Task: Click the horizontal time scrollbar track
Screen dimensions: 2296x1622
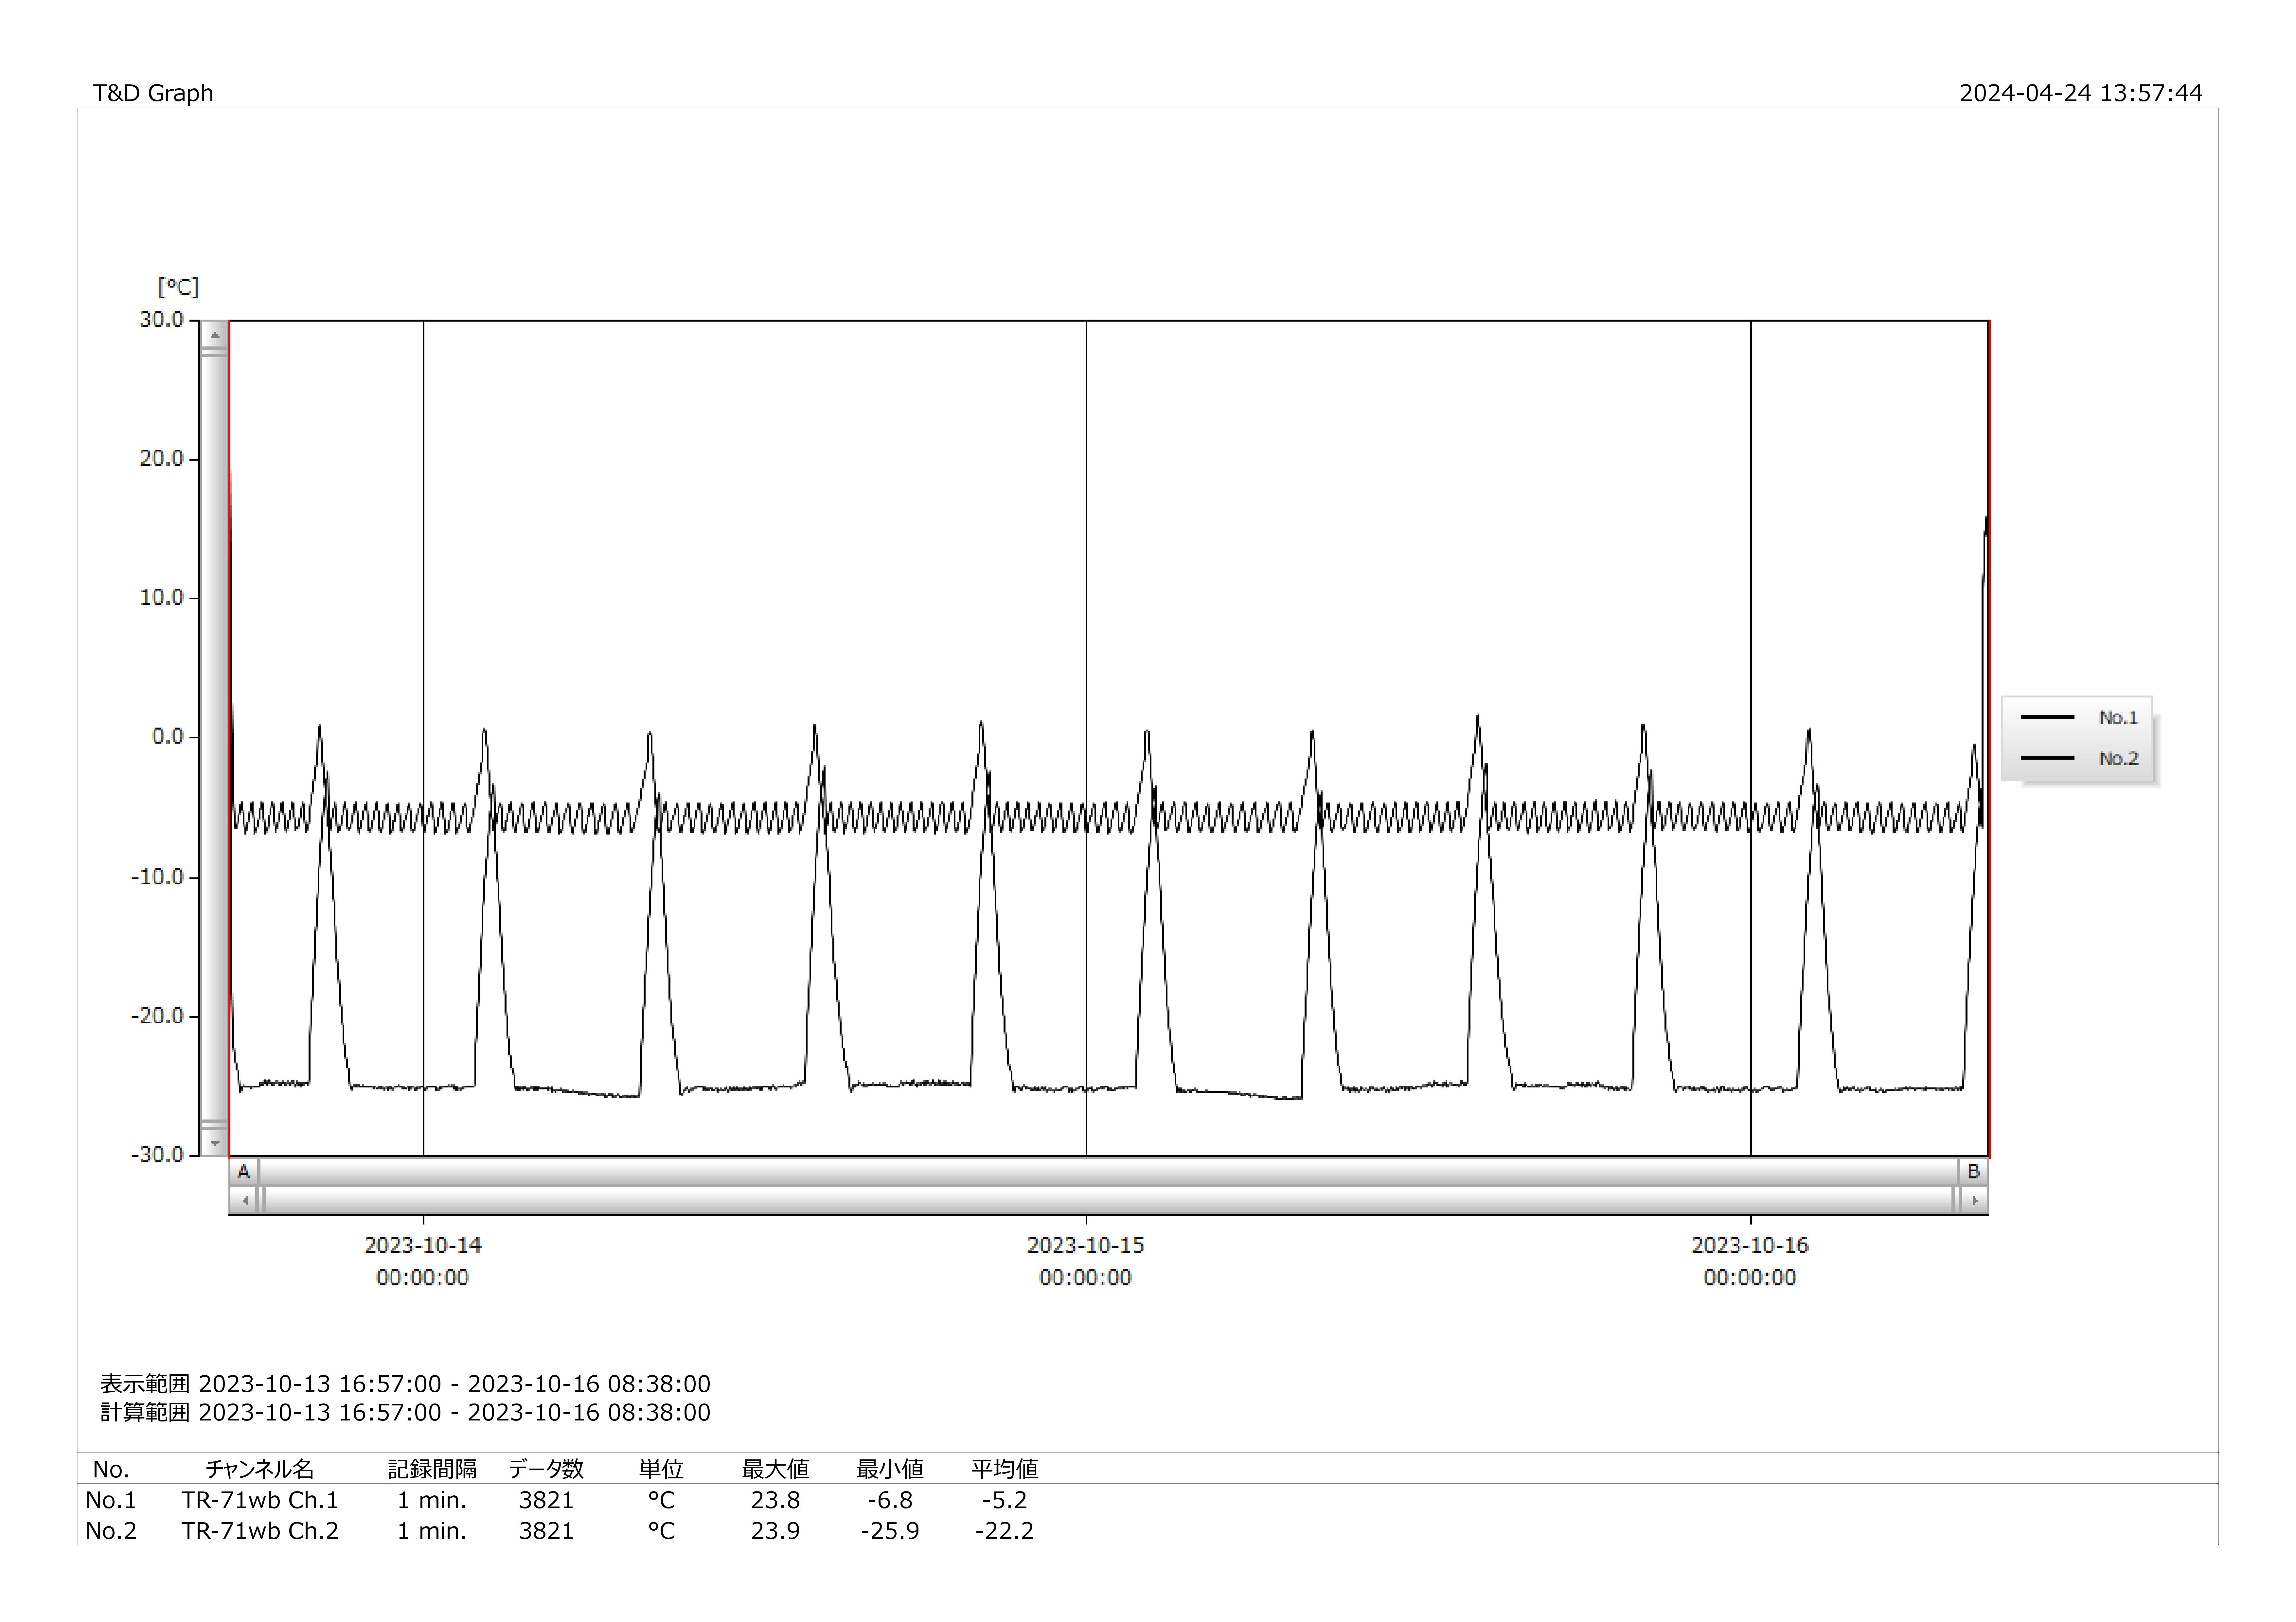Action: pyautogui.click(x=1108, y=1200)
